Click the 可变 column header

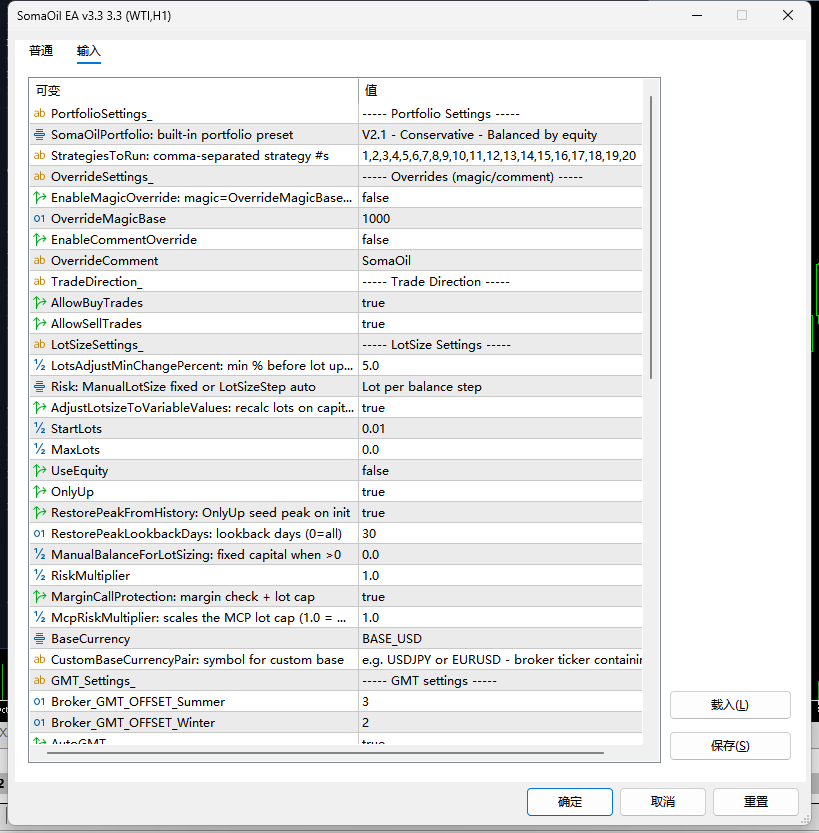pyautogui.click(x=194, y=91)
